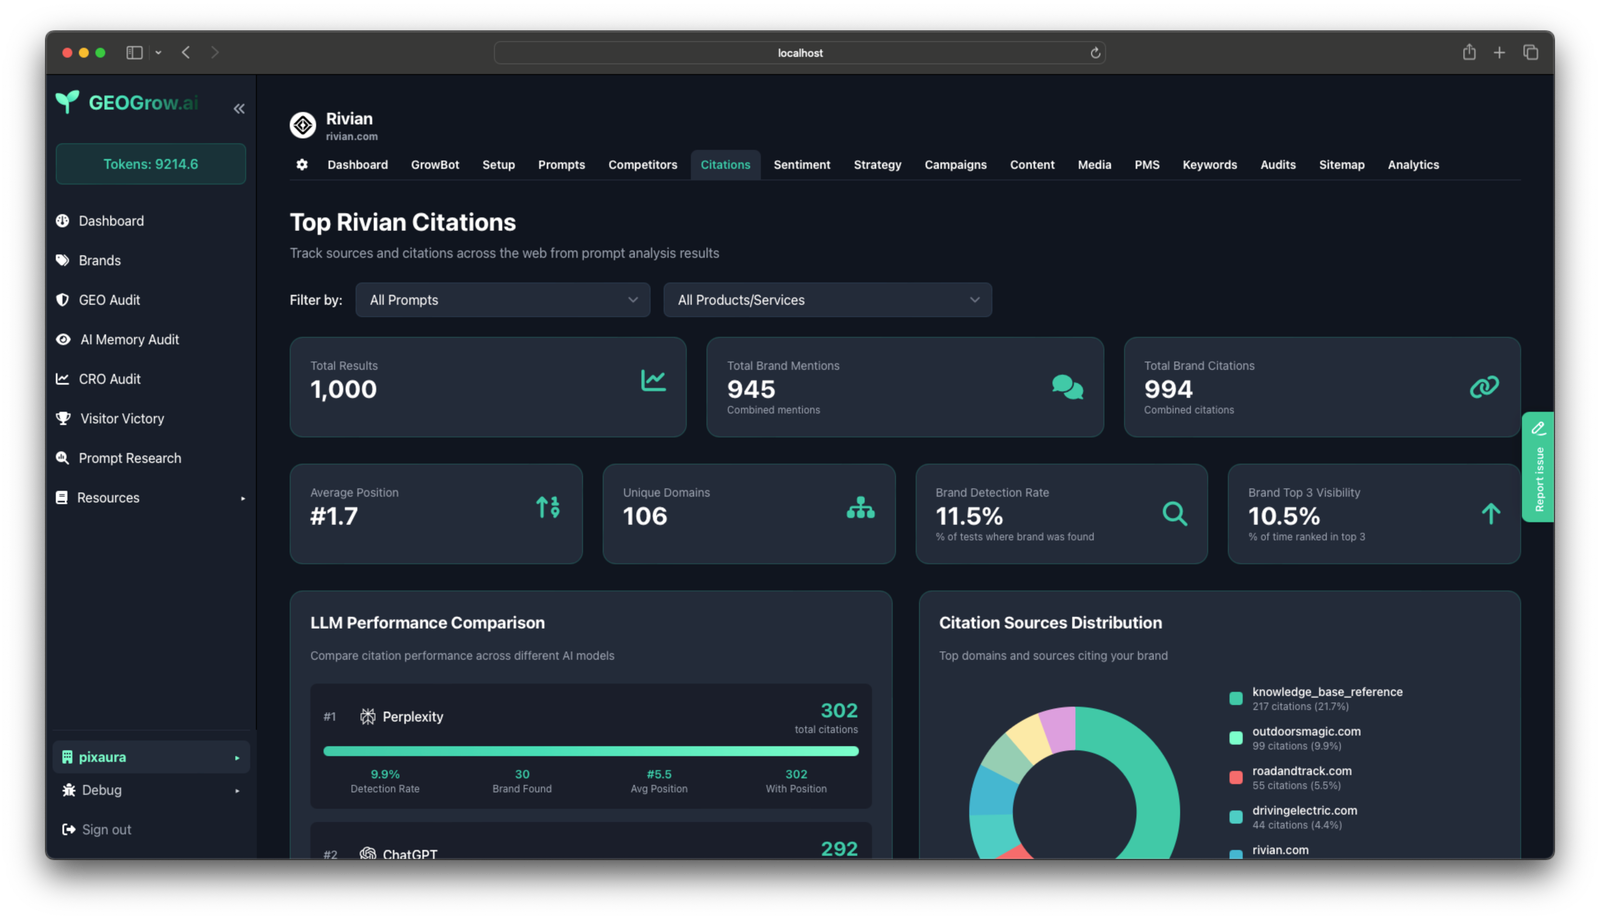Expand the pixaura account menu

point(150,757)
